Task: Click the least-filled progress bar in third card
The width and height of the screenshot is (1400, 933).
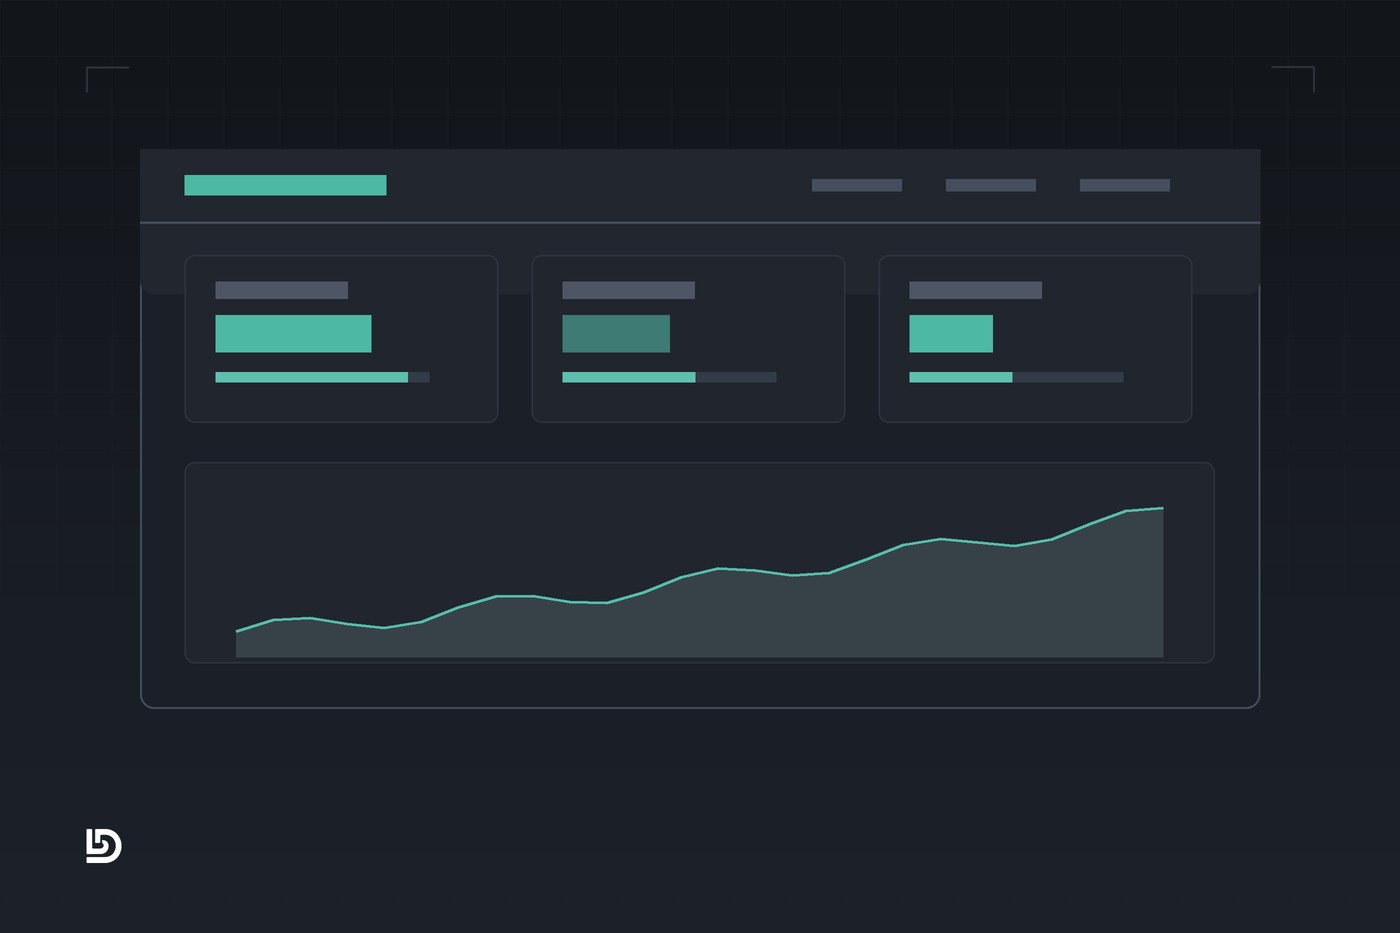Action: [x=1016, y=377]
